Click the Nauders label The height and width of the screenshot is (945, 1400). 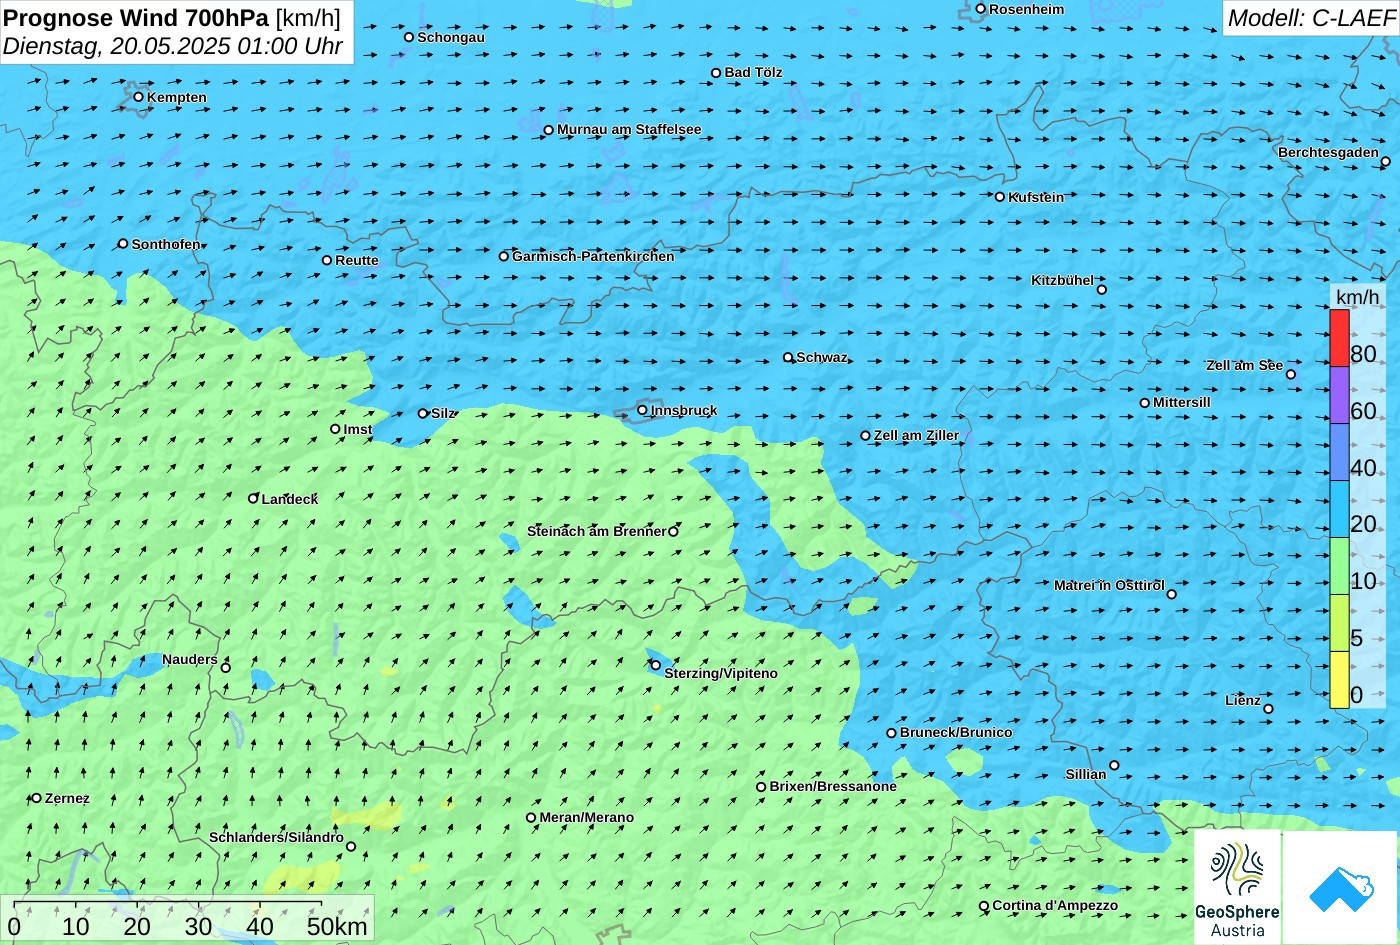coord(190,659)
